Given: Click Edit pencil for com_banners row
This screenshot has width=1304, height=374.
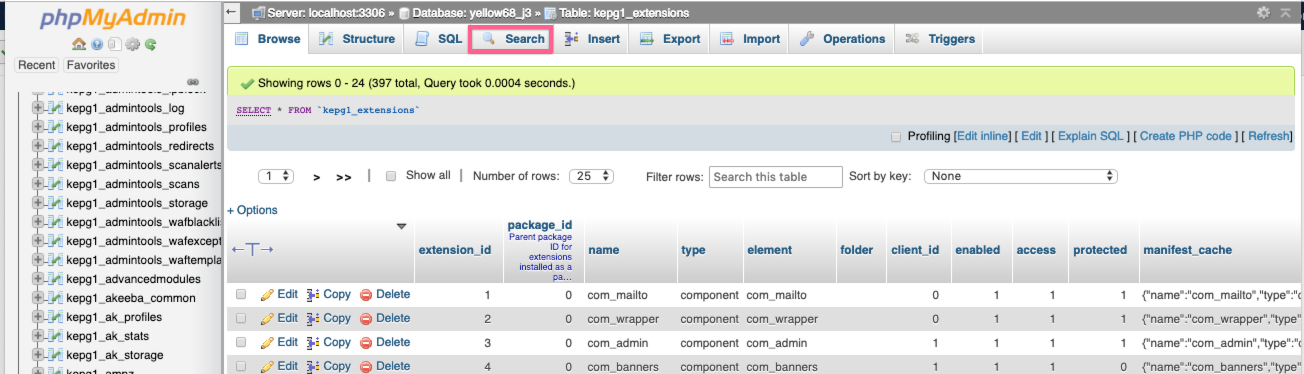Looking at the screenshot, I should [267, 366].
